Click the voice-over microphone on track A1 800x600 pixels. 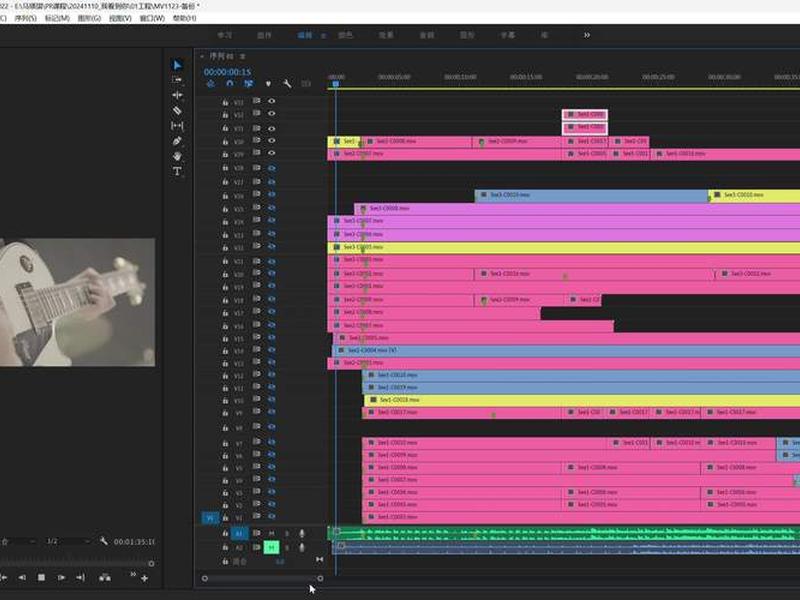[302, 533]
